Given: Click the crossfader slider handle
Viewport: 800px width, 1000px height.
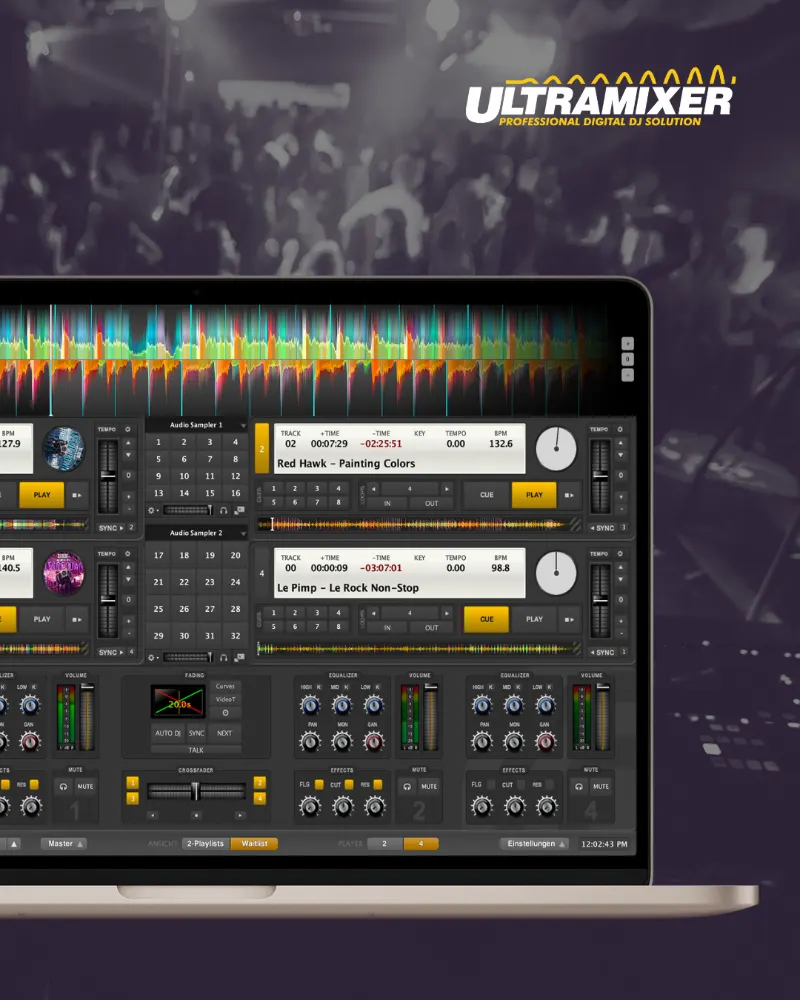Looking at the screenshot, I should (x=196, y=791).
